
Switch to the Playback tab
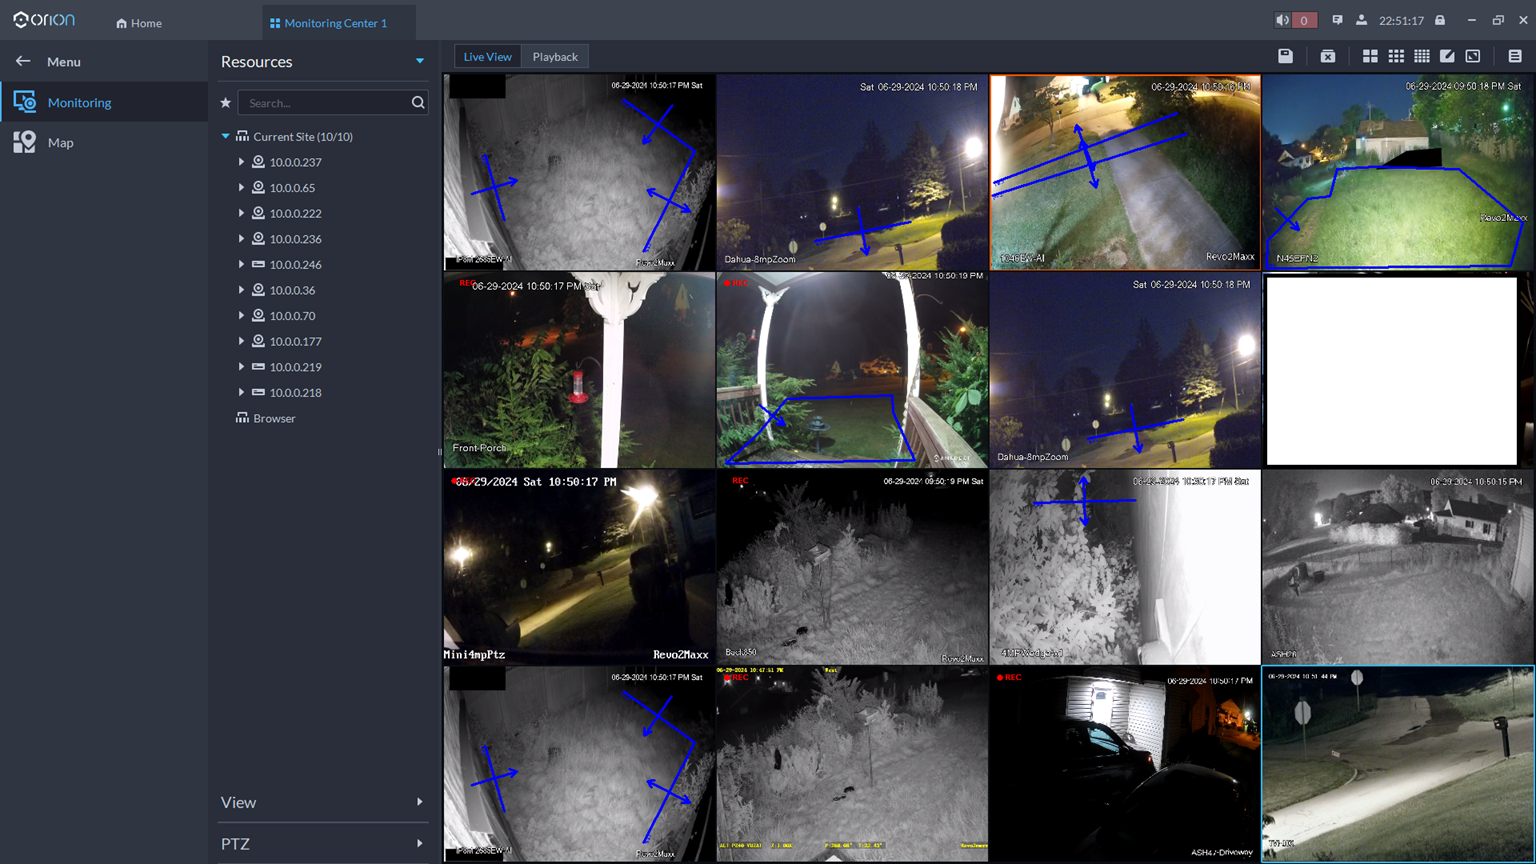[555, 57]
